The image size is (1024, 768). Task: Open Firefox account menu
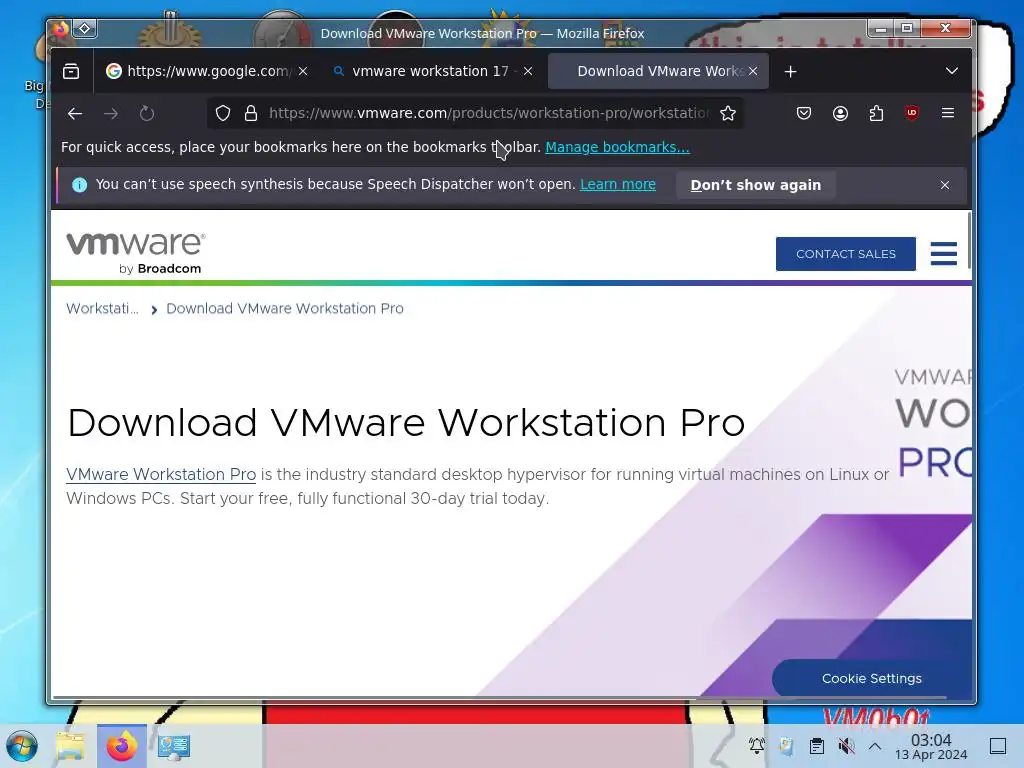(840, 114)
